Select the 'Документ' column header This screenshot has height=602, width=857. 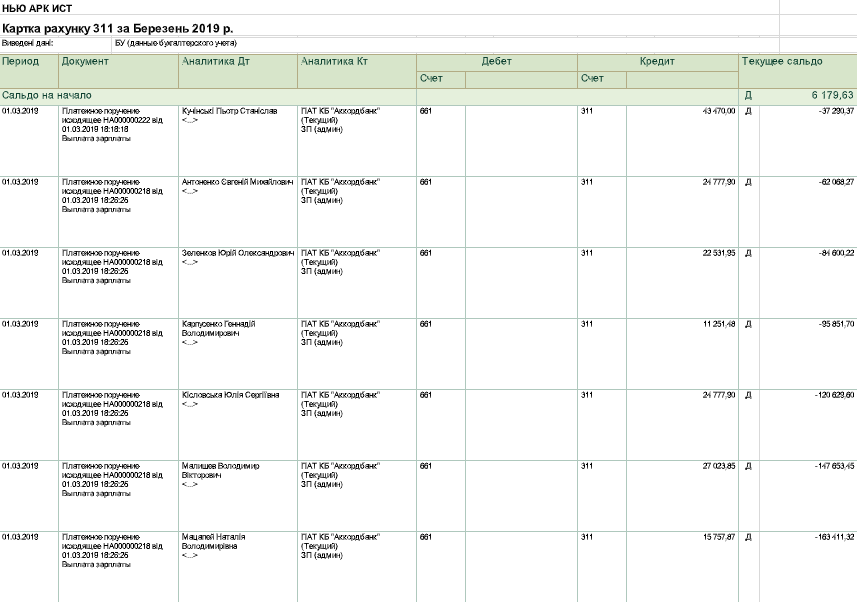85,62
